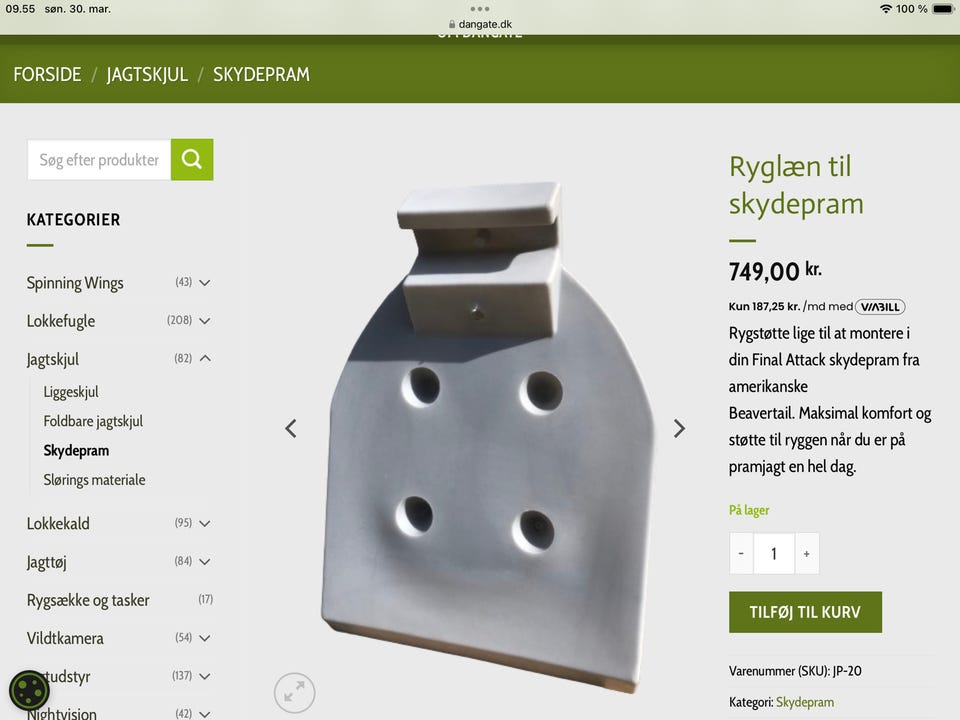This screenshot has width=960, height=720.
Task: Click the ViaBill logo badge
Action: point(880,307)
